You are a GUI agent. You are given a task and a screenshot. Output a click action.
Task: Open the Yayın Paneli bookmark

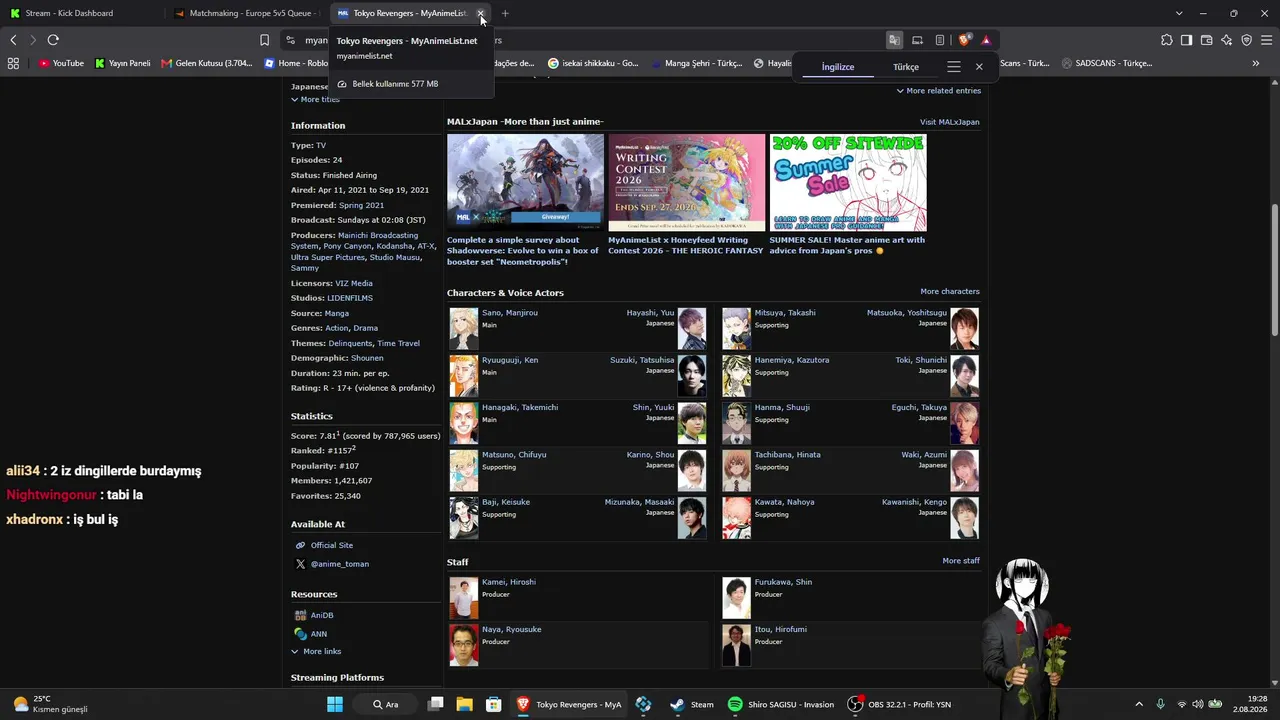pos(122,63)
